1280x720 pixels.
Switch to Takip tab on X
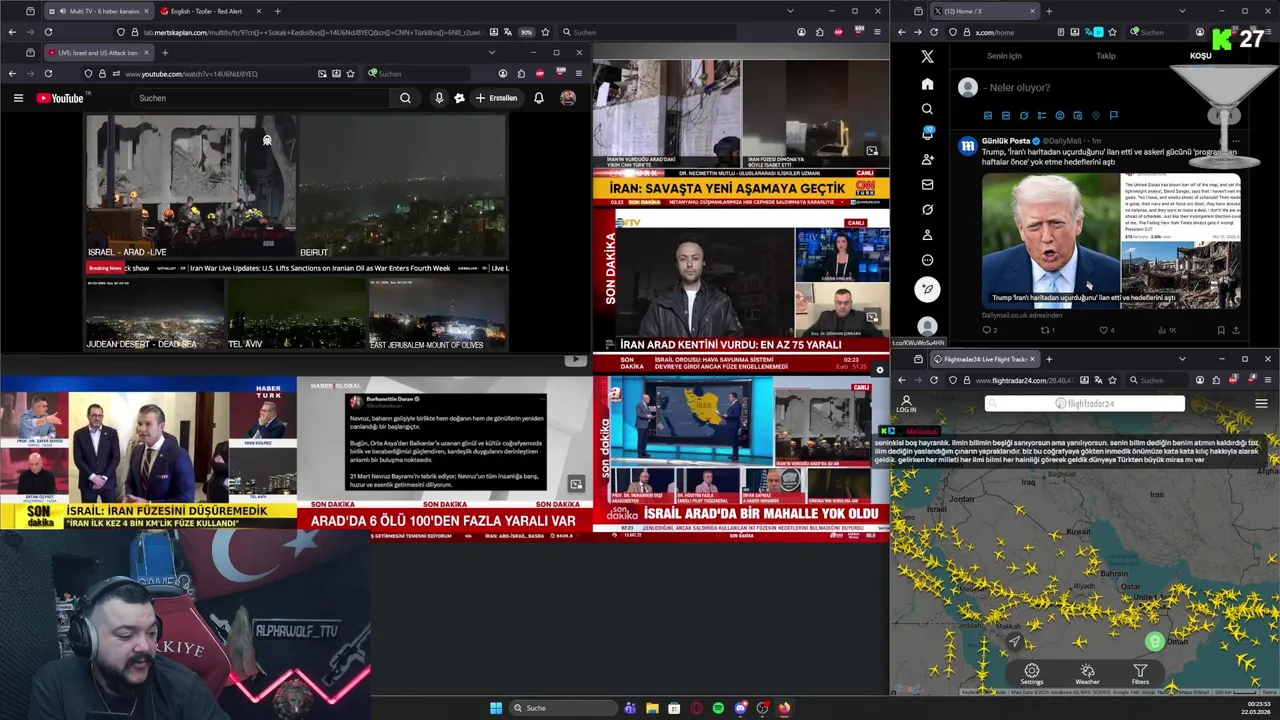click(1106, 56)
